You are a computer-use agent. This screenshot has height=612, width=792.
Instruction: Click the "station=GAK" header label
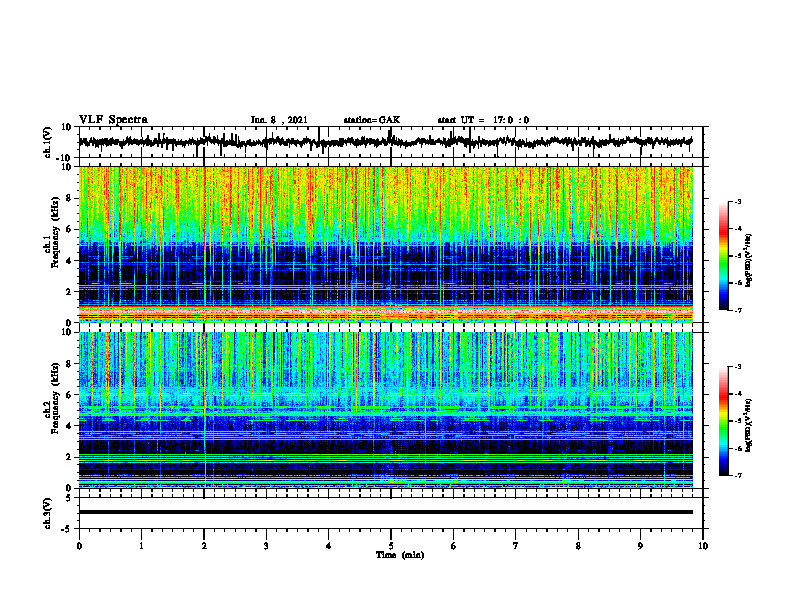tap(372, 120)
